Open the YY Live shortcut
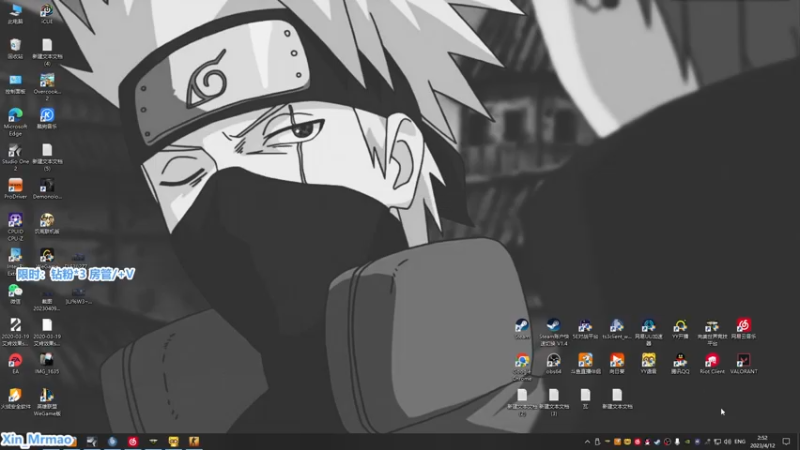This screenshot has height=450, width=800. 680,329
